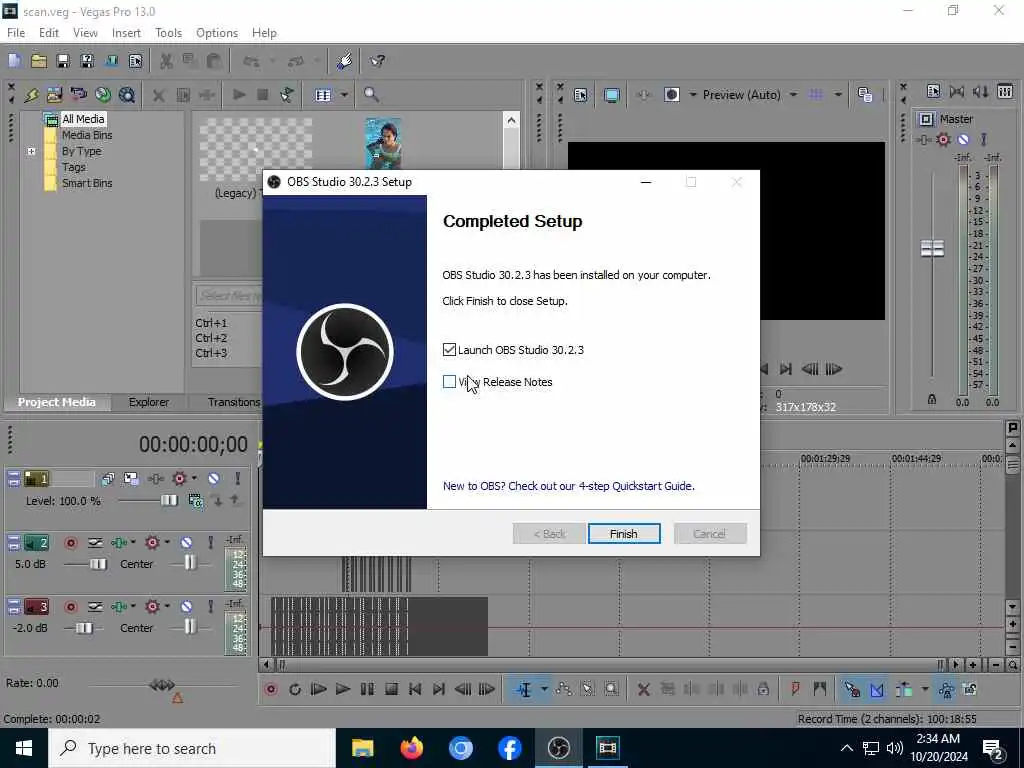
Task: Solo audio track 2
Action: (210, 543)
